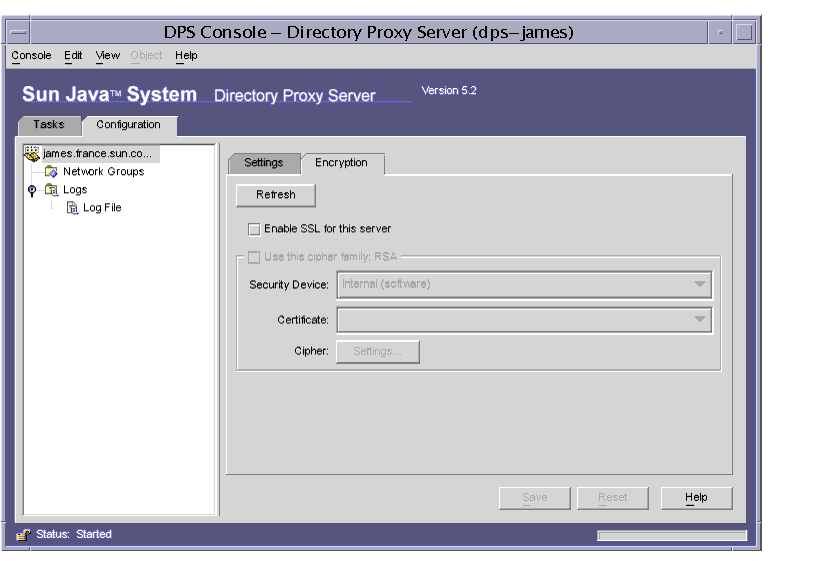Minimize the DPS Console window
This screenshot has height=561, width=822.
click(x=720, y=33)
